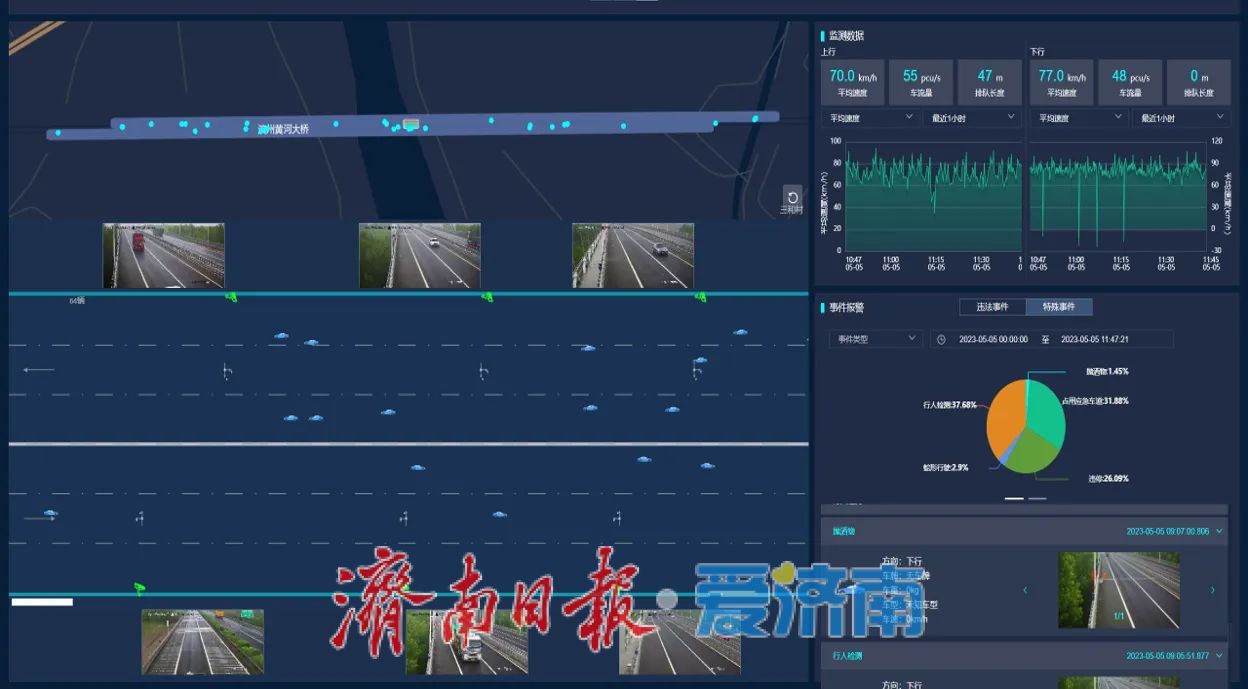Click the 行人检测:37.68% pie chart label
The image size is (1248, 689).
click(x=949, y=405)
